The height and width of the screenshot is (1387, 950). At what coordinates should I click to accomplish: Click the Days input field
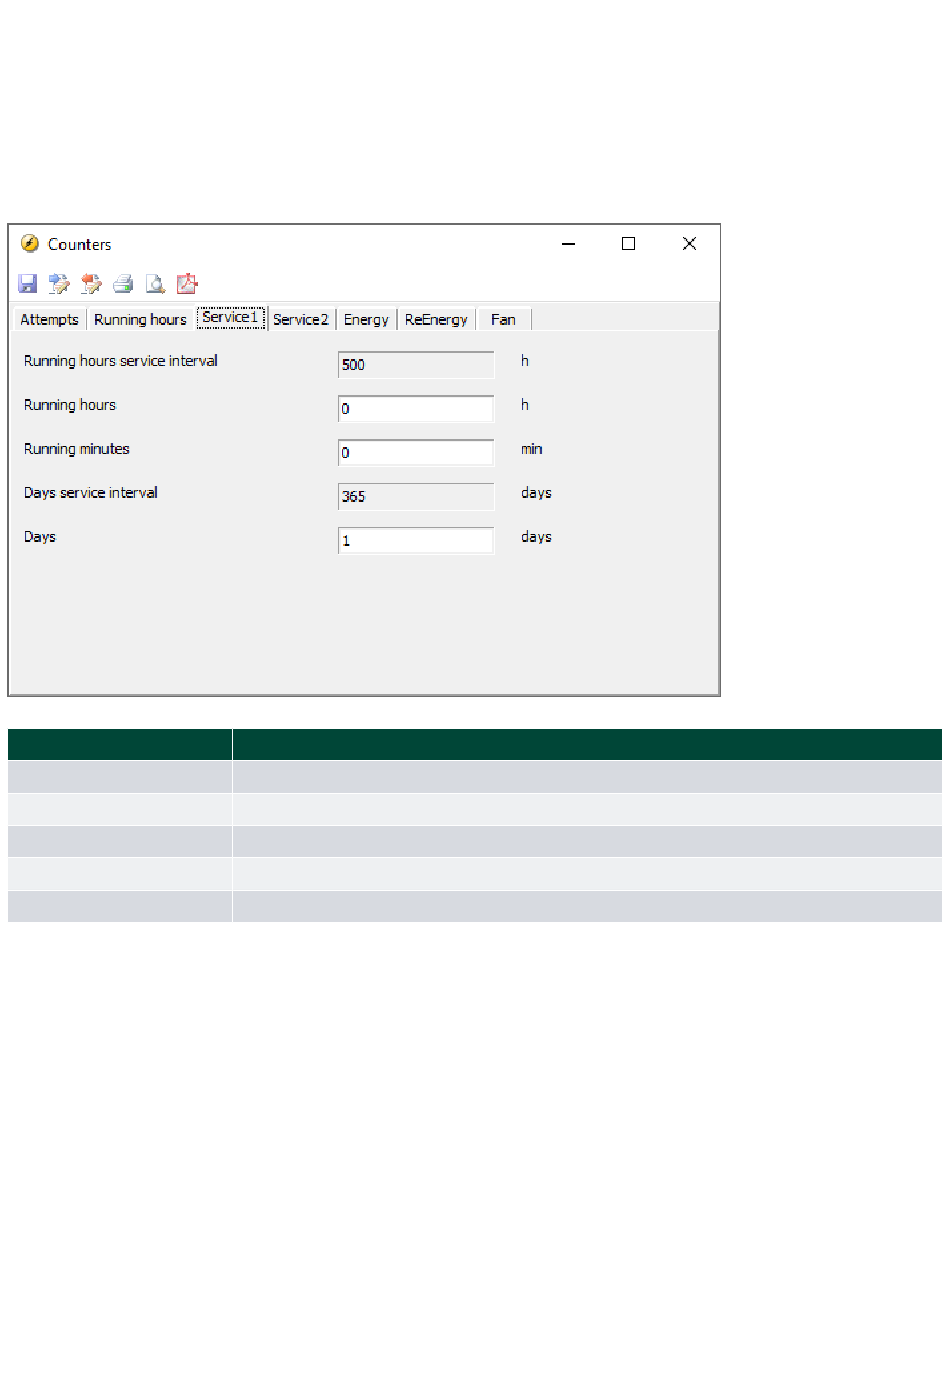(x=415, y=541)
